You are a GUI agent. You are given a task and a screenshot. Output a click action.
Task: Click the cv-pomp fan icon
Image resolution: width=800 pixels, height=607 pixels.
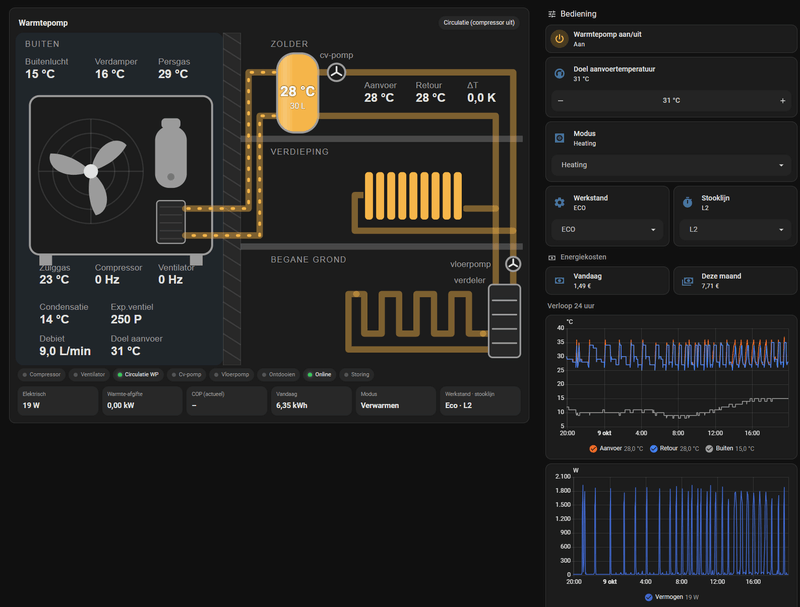point(336,72)
